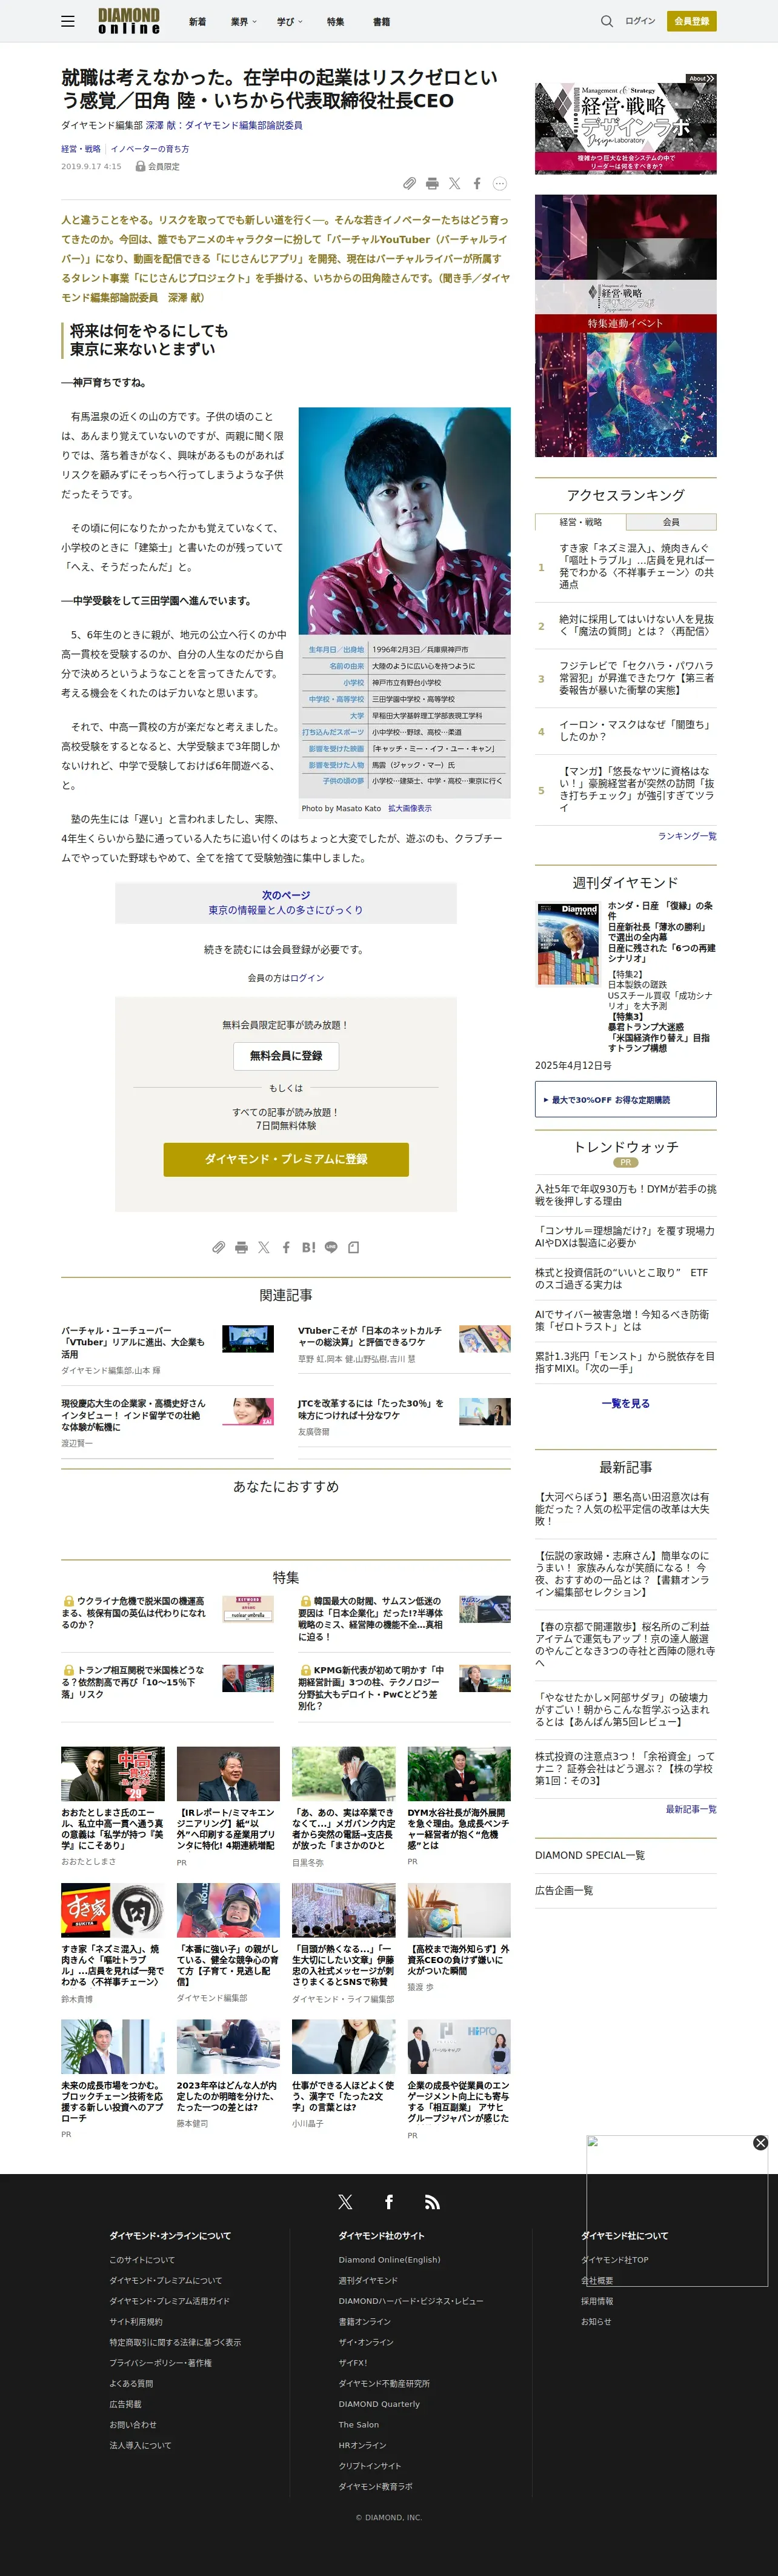Click 最大で30%OFF お得な定期購読 button
The height and width of the screenshot is (2576, 778).
625,1099
